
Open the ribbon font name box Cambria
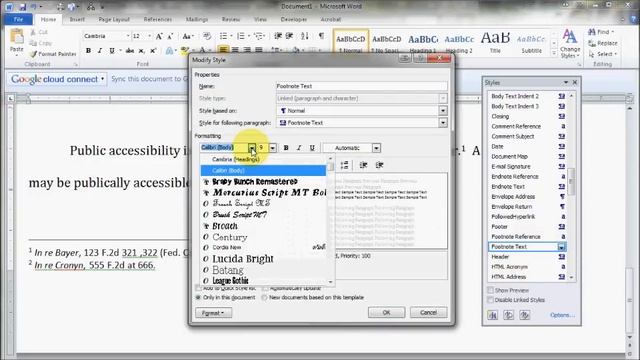[x=106, y=36]
